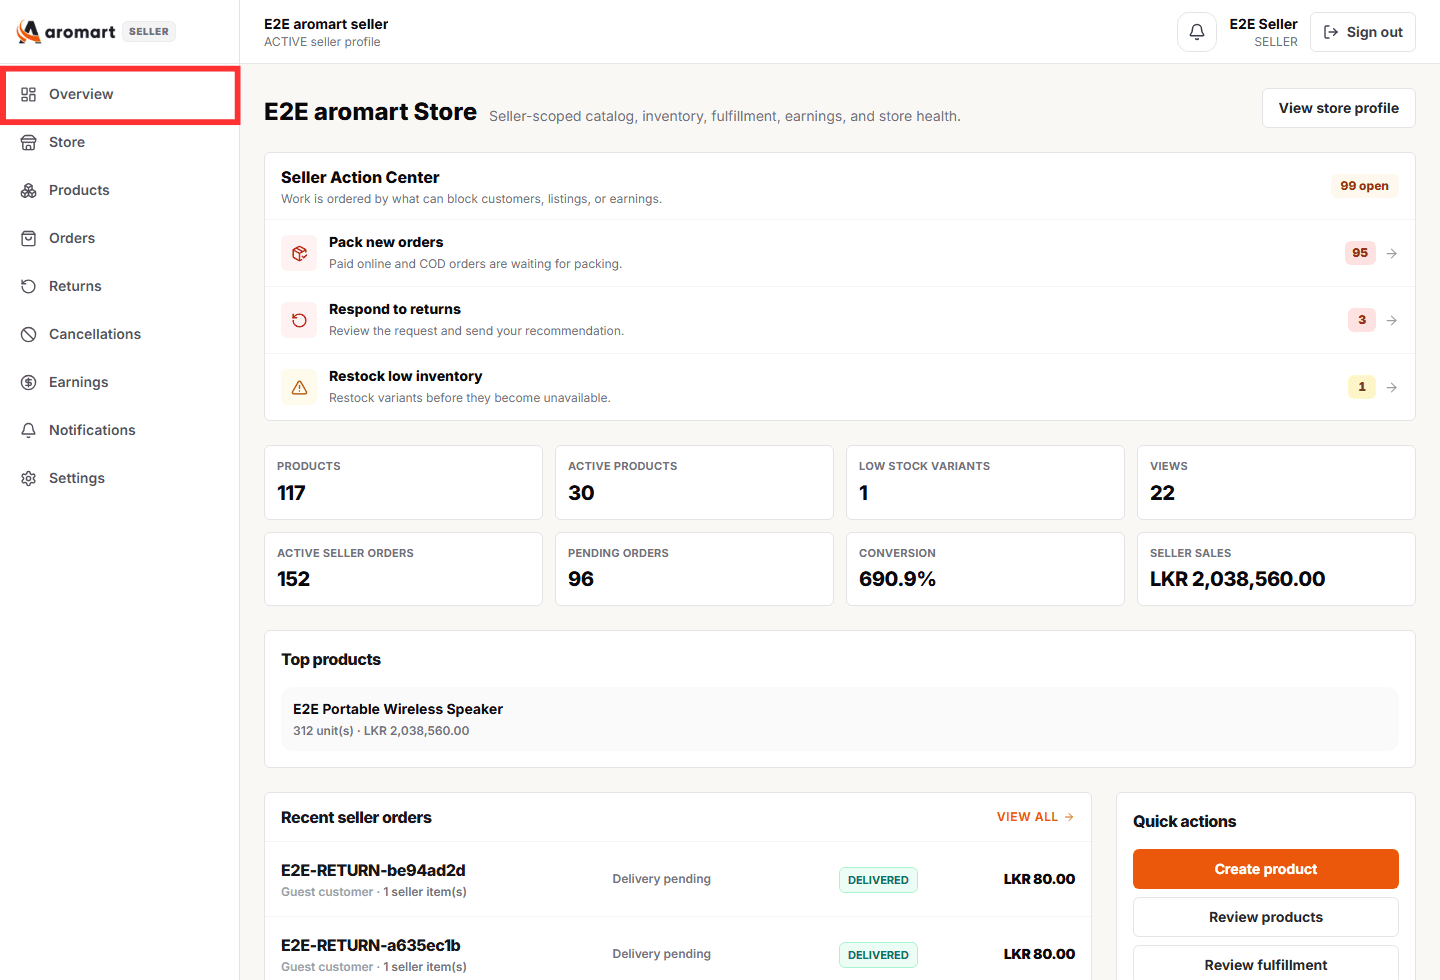Open the Overview menu item
This screenshot has height=980, width=1440.
(120, 94)
